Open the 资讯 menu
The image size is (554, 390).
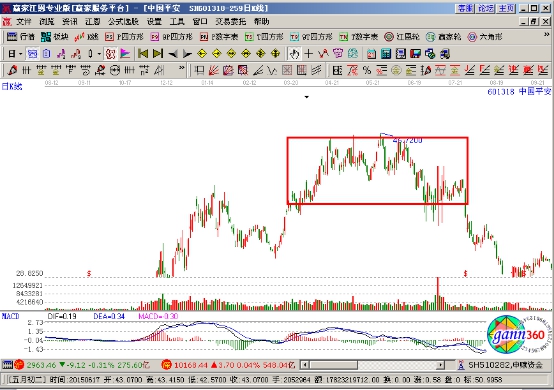70,22
